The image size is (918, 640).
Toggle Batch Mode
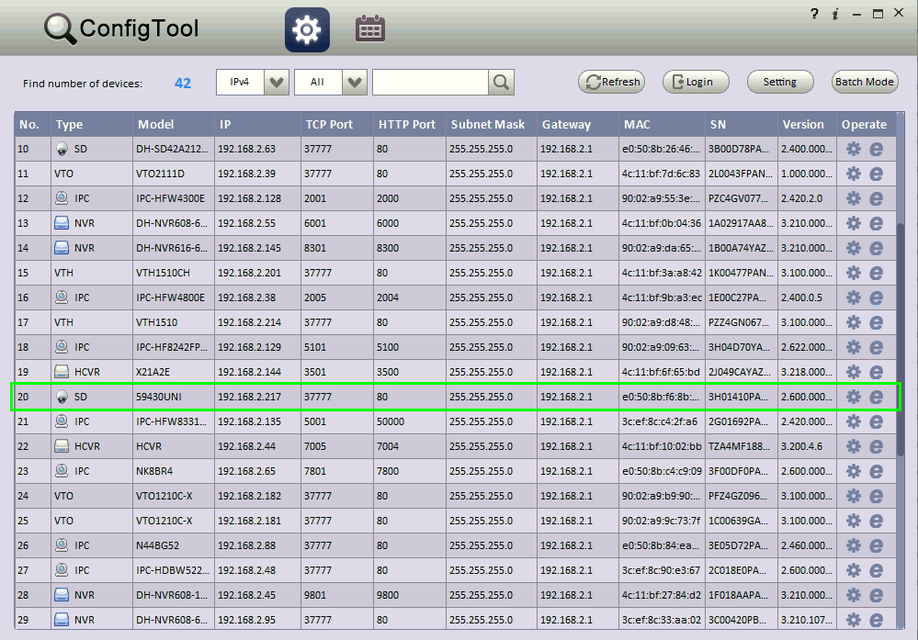tap(865, 83)
